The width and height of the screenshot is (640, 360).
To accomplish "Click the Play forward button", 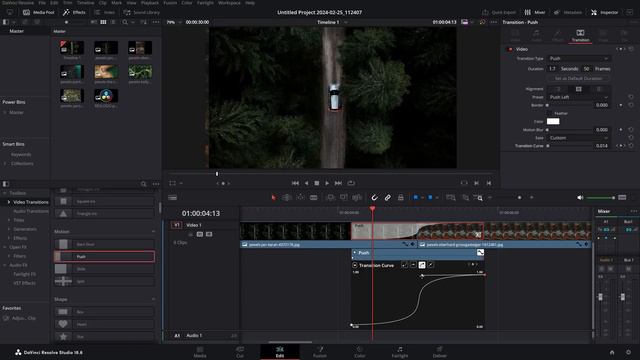I will tap(327, 183).
